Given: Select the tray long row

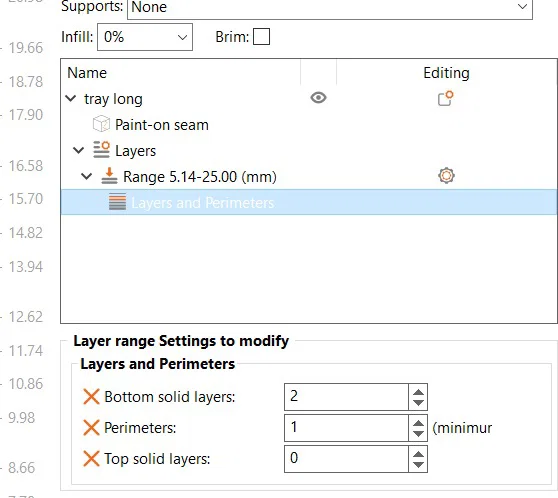Looking at the screenshot, I should point(309,99).
